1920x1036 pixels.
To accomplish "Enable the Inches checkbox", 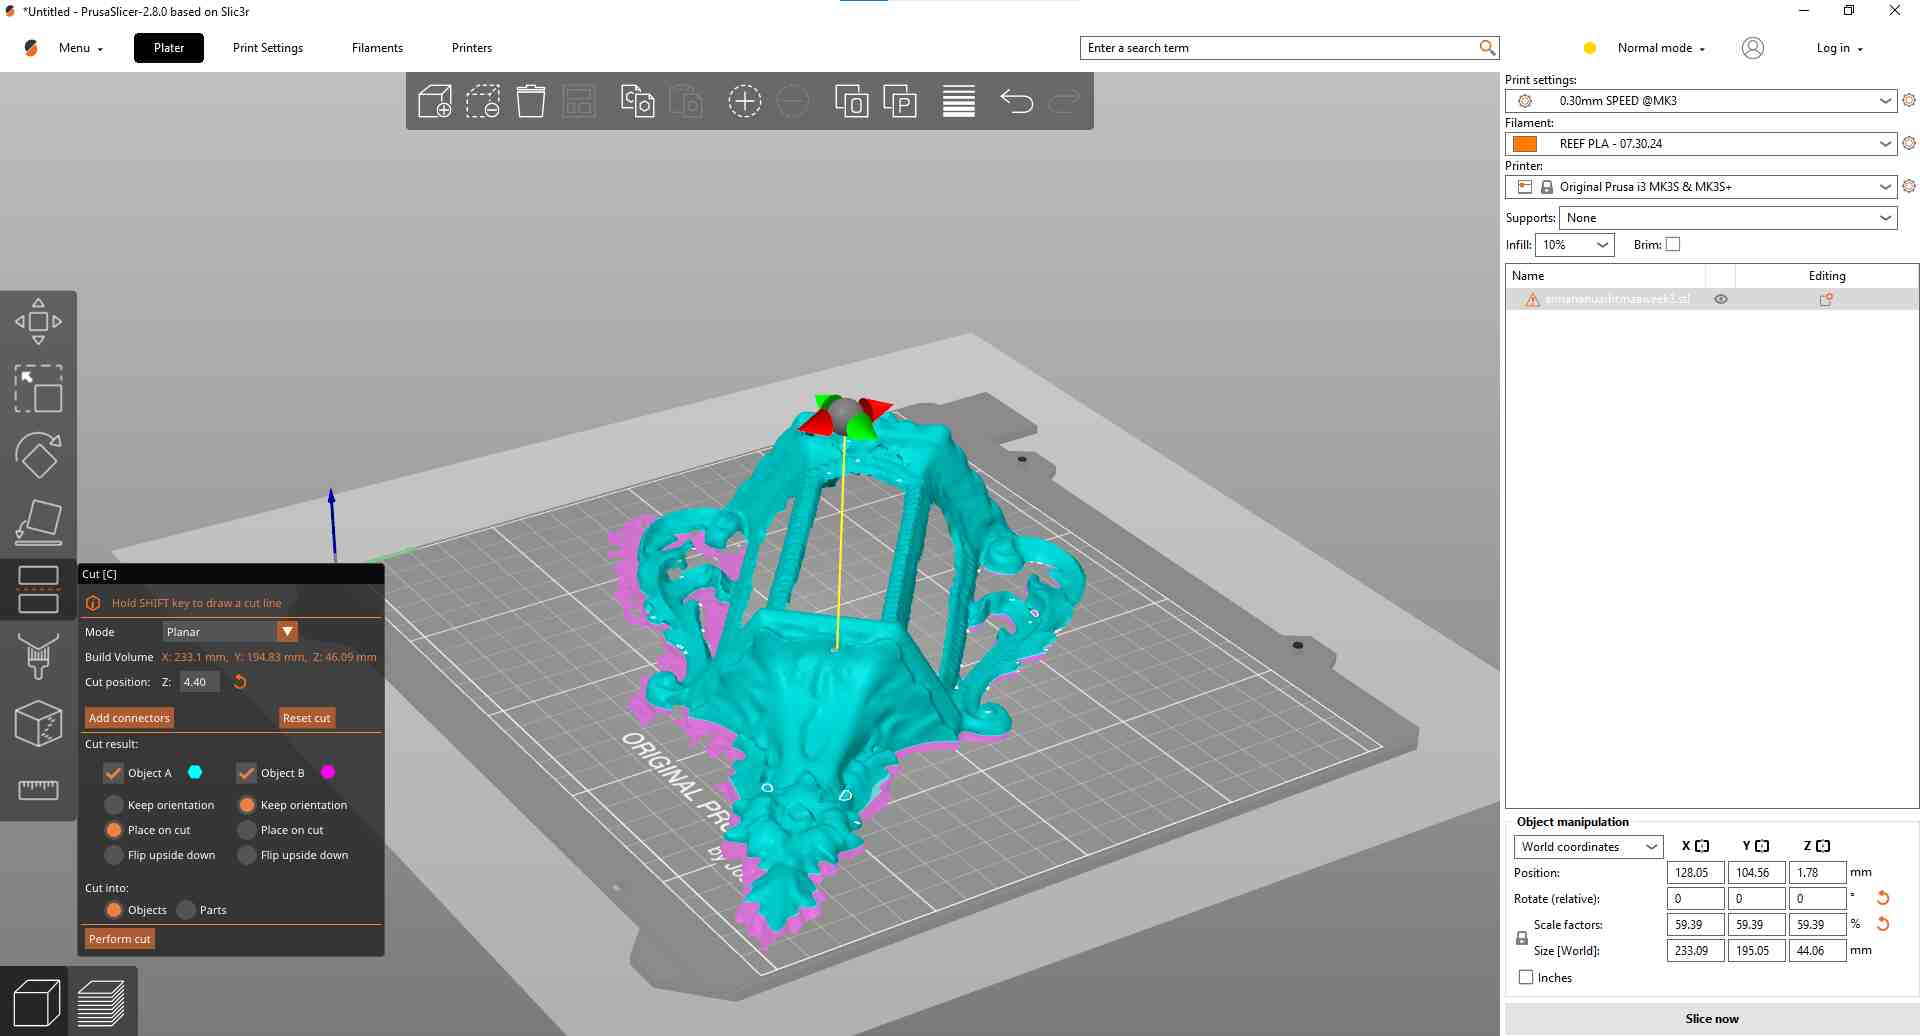I will coord(1526,977).
